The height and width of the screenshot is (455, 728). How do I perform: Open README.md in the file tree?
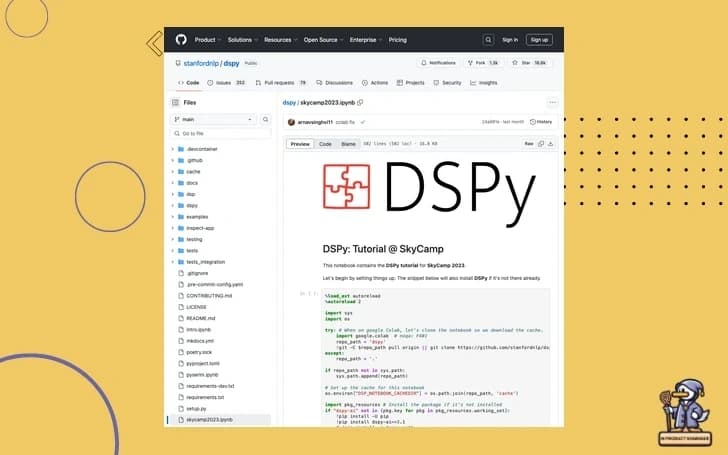pos(201,318)
